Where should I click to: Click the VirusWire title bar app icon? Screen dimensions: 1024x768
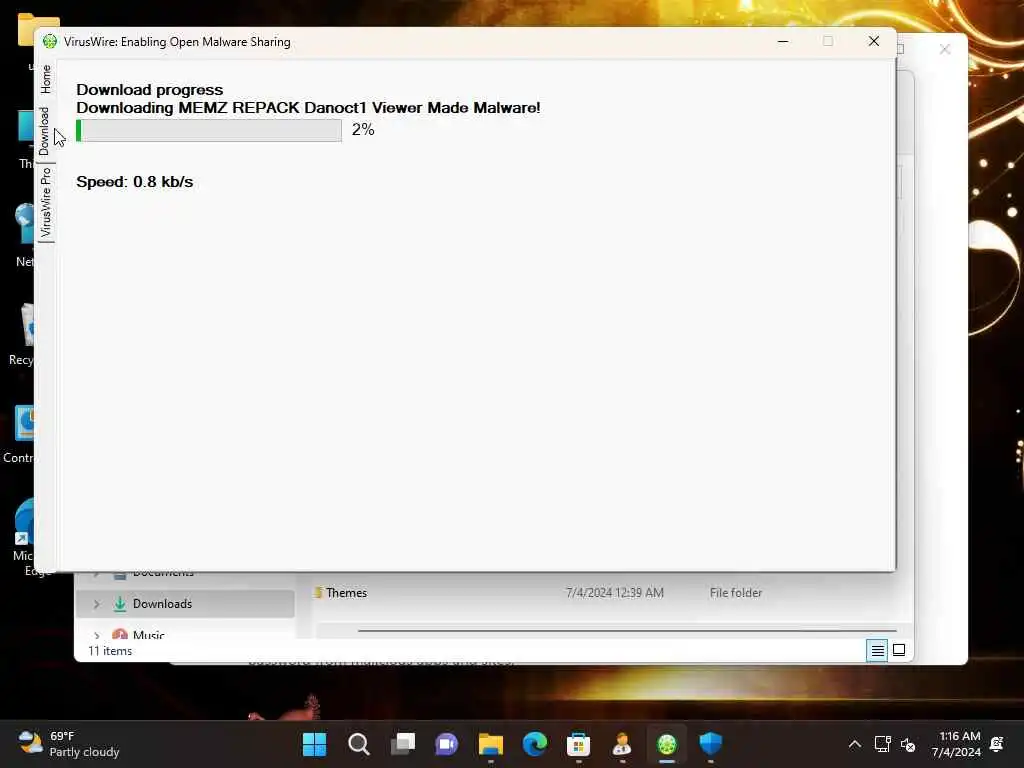tap(50, 42)
